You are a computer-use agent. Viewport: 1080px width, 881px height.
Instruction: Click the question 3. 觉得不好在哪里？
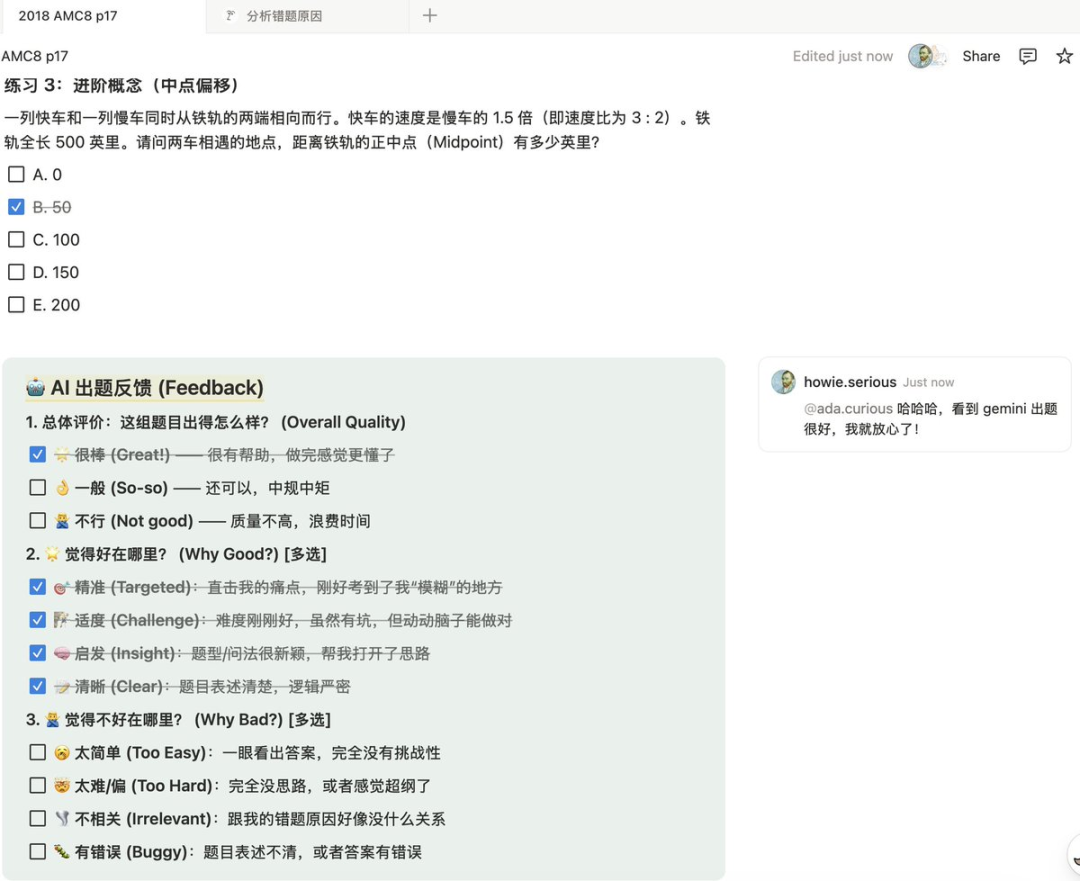tap(178, 720)
